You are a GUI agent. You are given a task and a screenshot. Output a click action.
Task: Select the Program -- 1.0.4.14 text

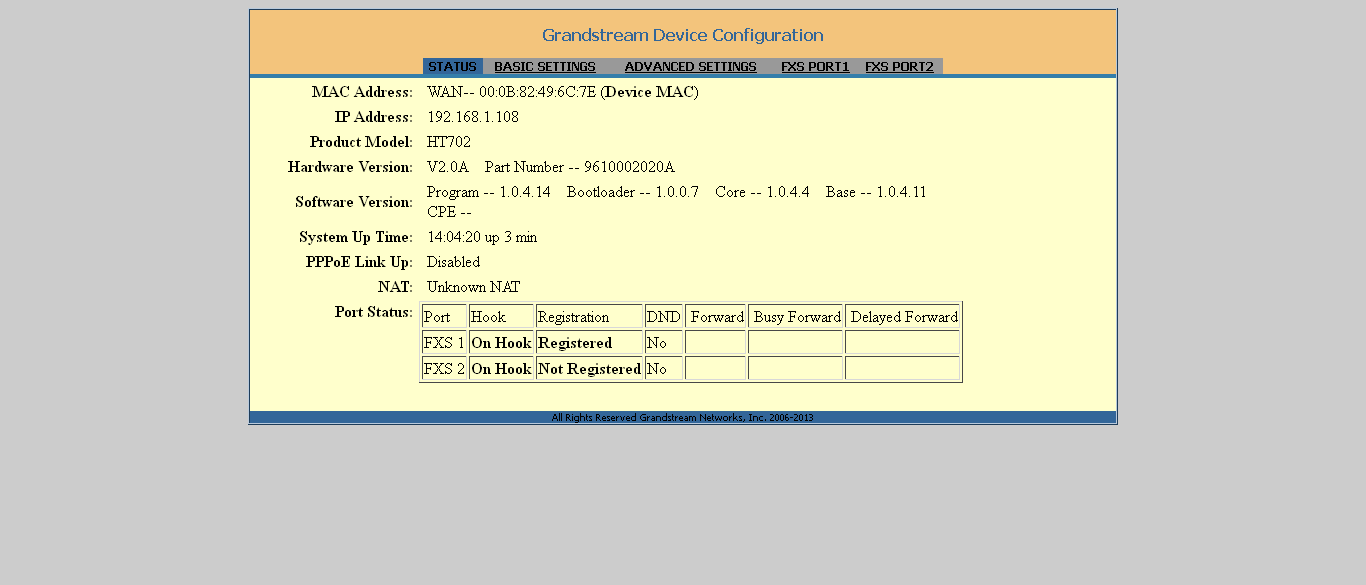[x=489, y=192]
